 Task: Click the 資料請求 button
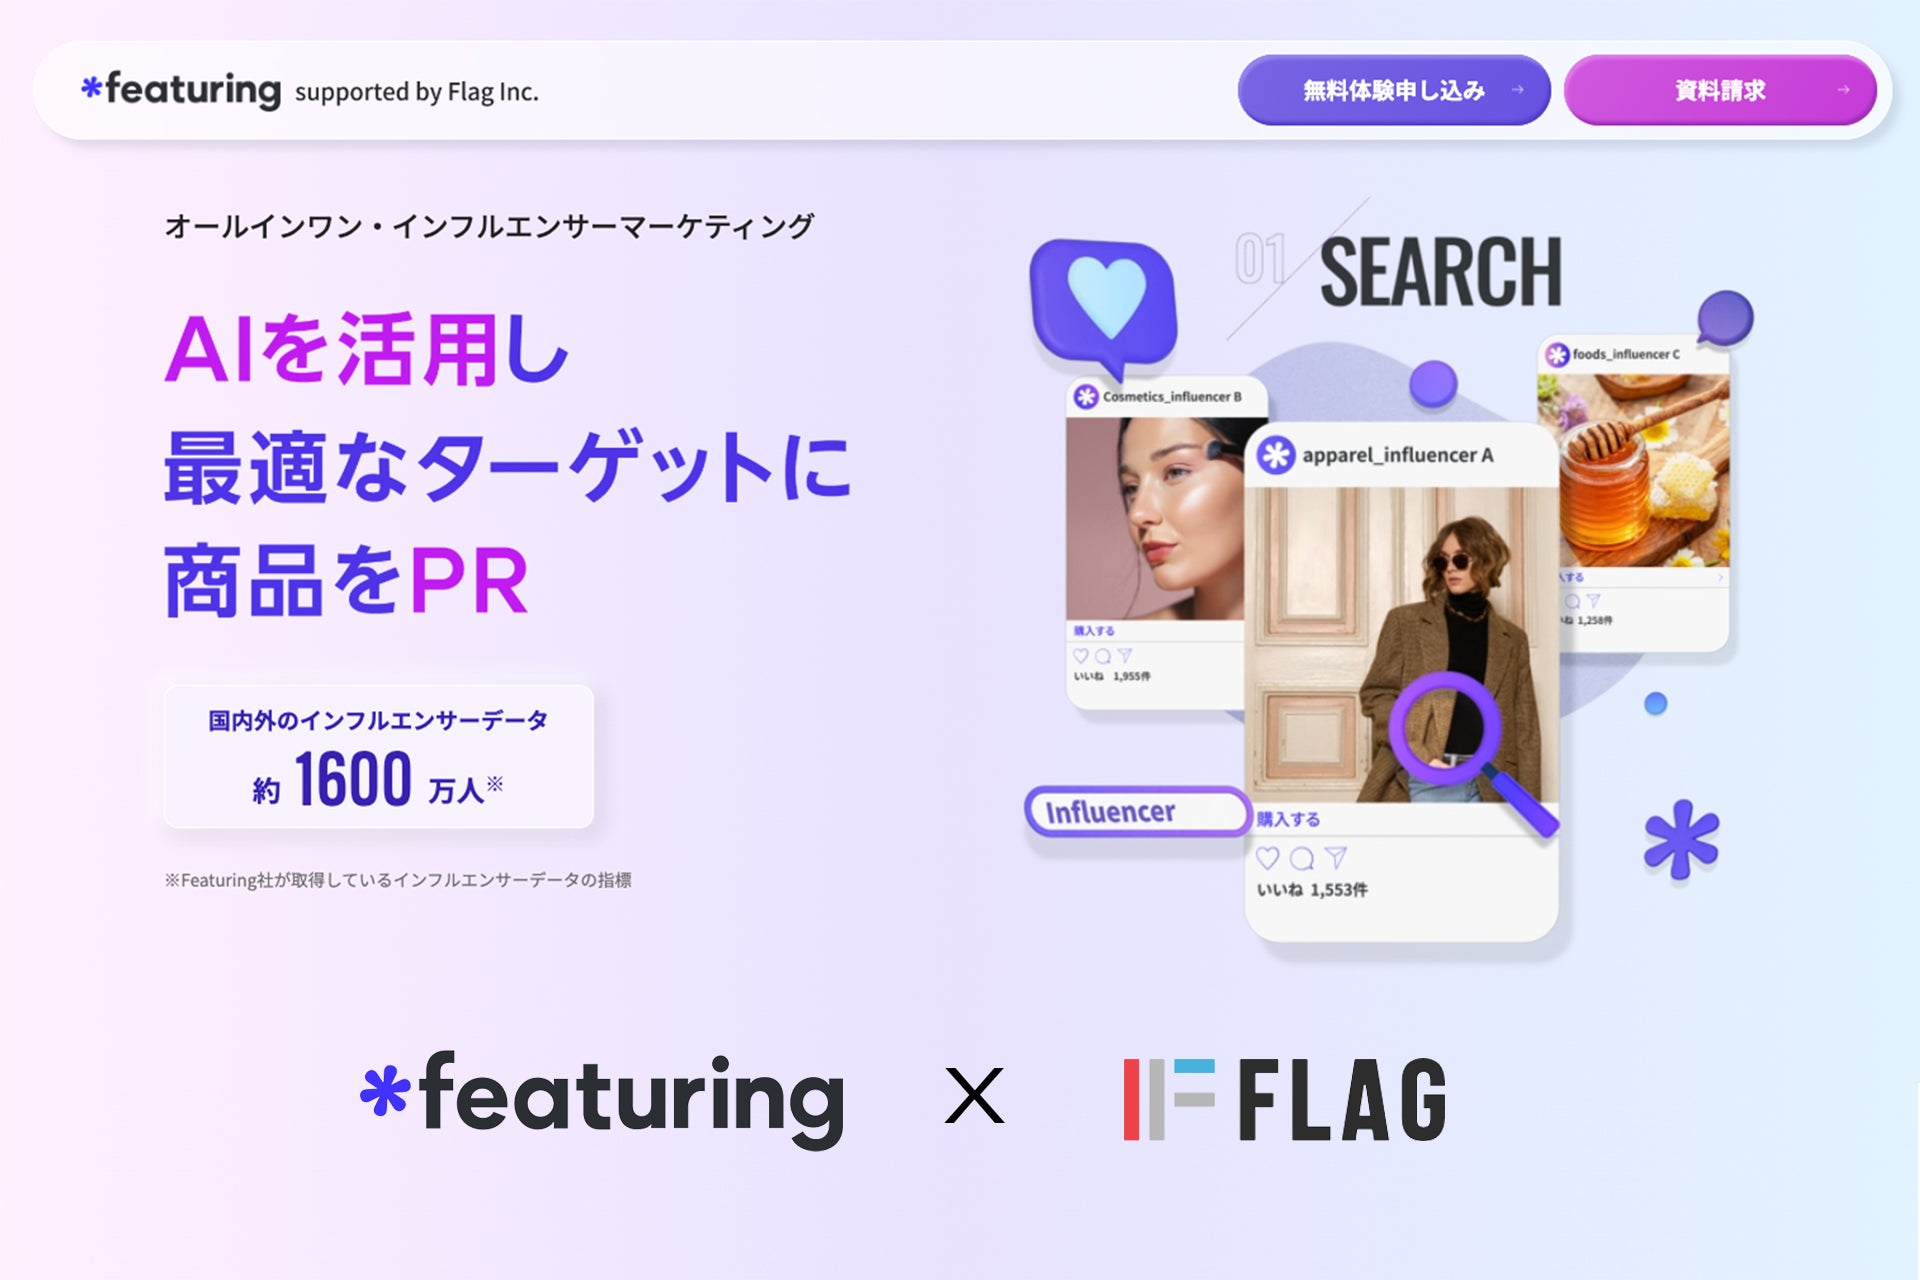(1720, 90)
